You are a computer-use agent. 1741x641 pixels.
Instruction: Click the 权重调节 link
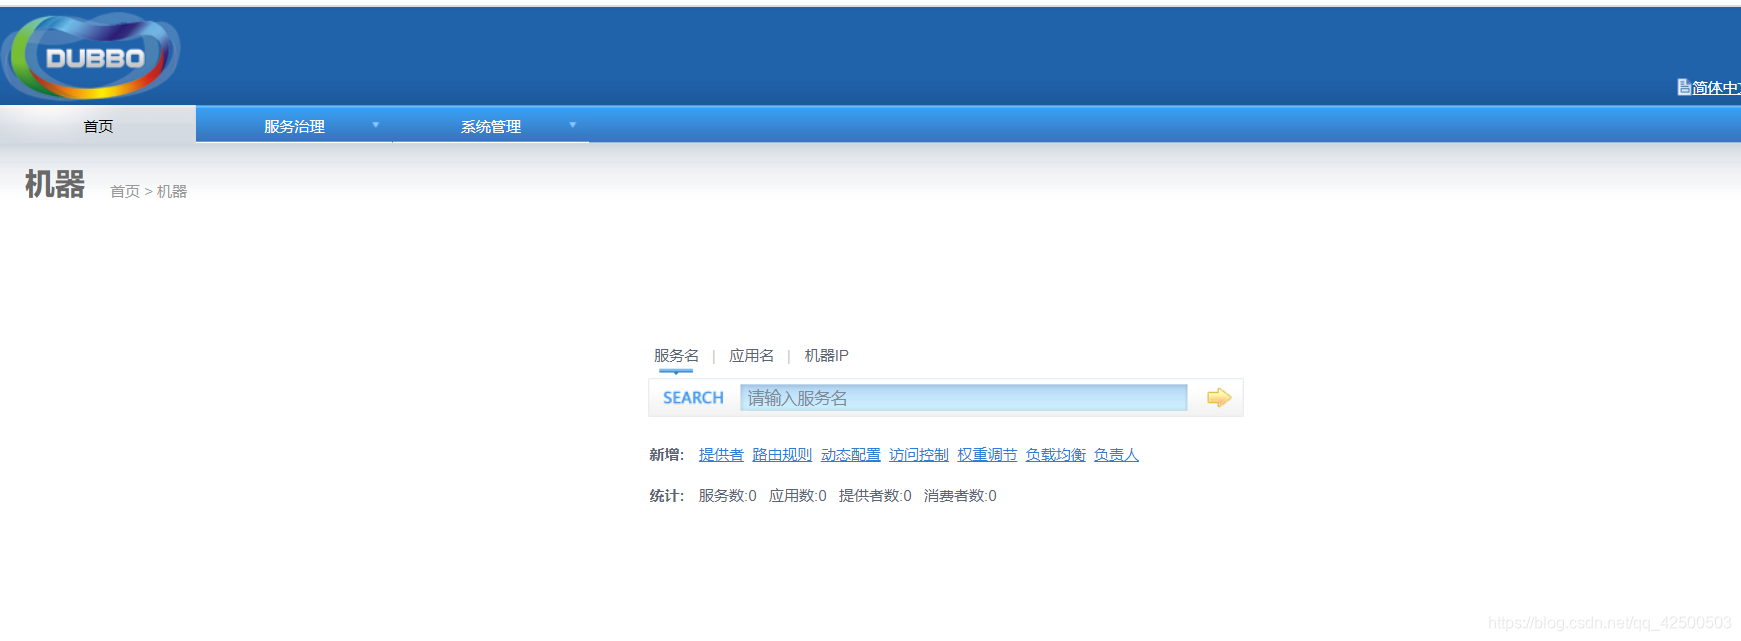[987, 455]
